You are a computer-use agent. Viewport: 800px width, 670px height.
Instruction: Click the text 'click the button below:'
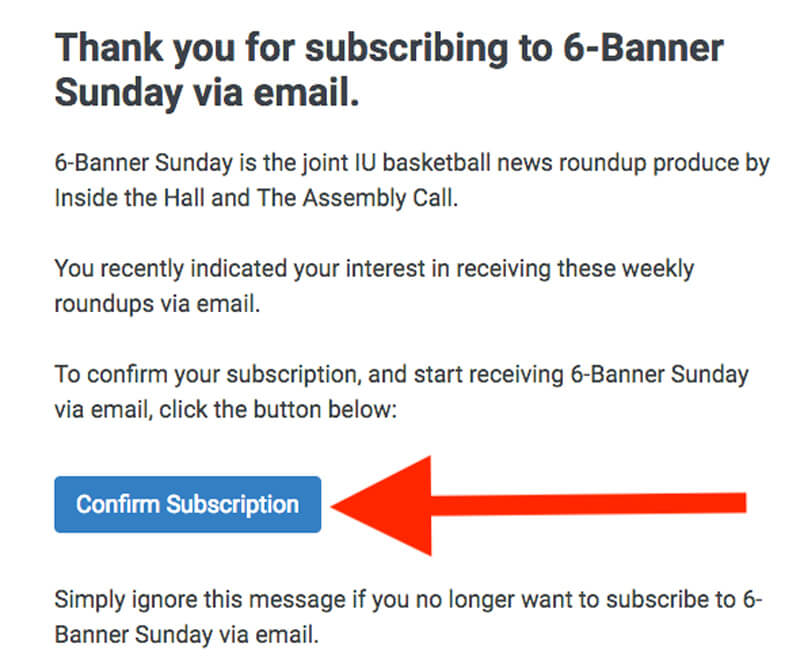pos(278,410)
